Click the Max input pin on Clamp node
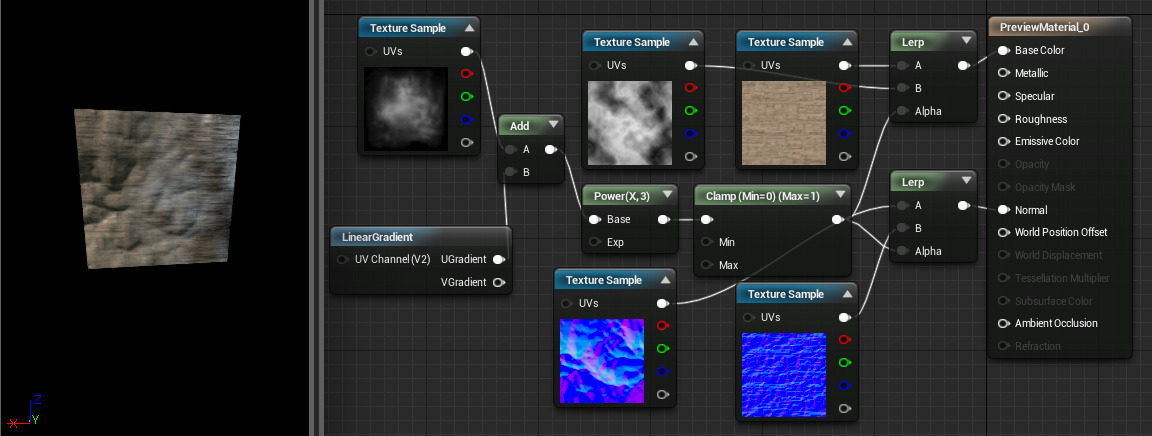The width and height of the screenshot is (1152, 436). [706, 265]
